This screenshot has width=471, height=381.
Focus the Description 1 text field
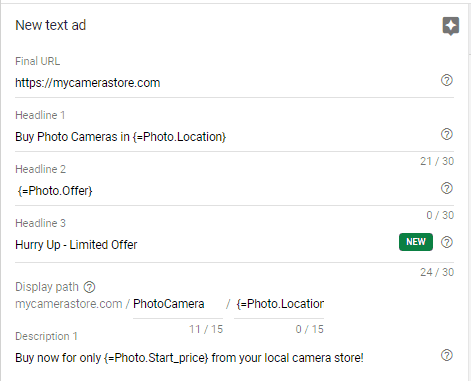coord(227,358)
